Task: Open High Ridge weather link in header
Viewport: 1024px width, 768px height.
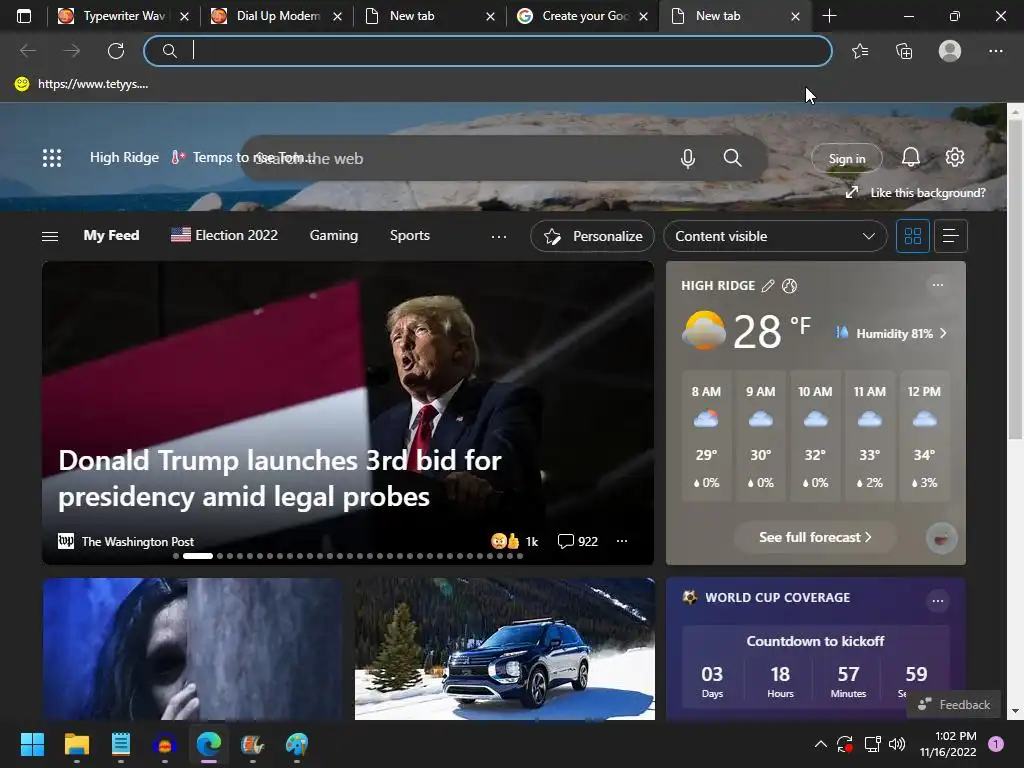Action: (x=124, y=157)
